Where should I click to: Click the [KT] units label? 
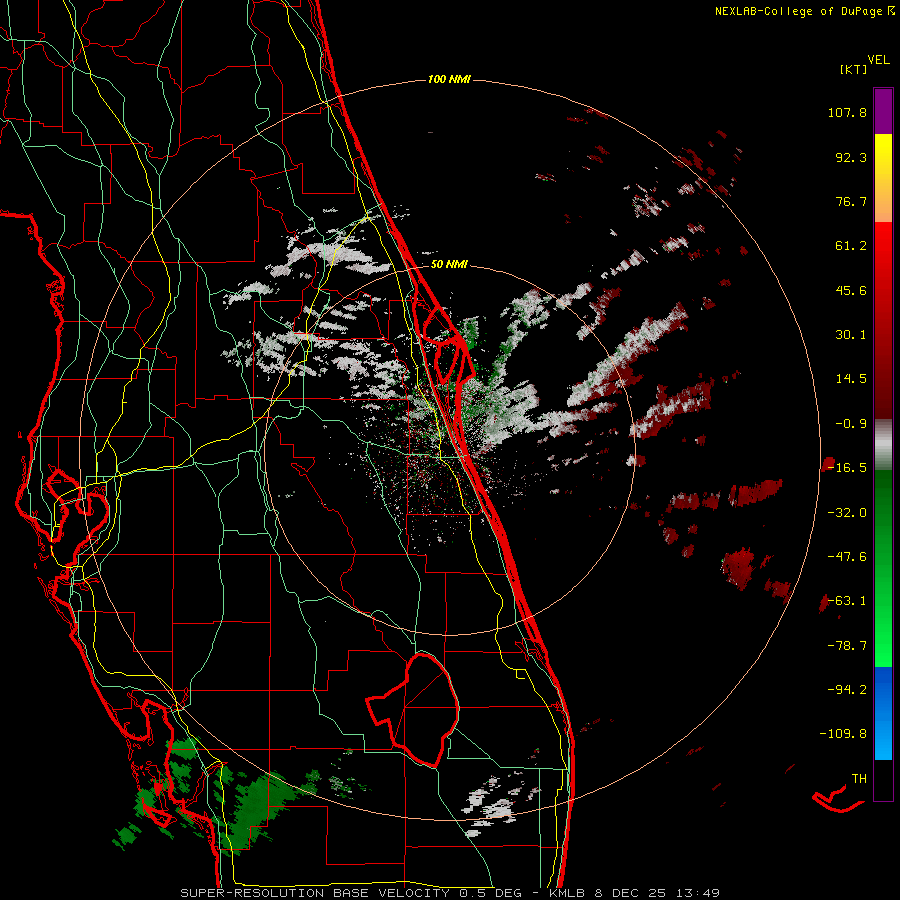853,69
